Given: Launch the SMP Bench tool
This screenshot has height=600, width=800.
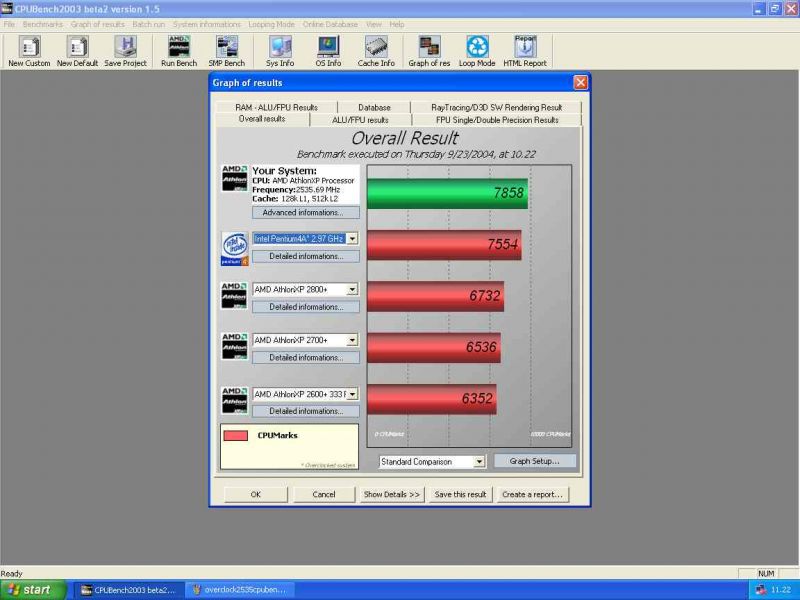Looking at the screenshot, I should tap(227, 51).
